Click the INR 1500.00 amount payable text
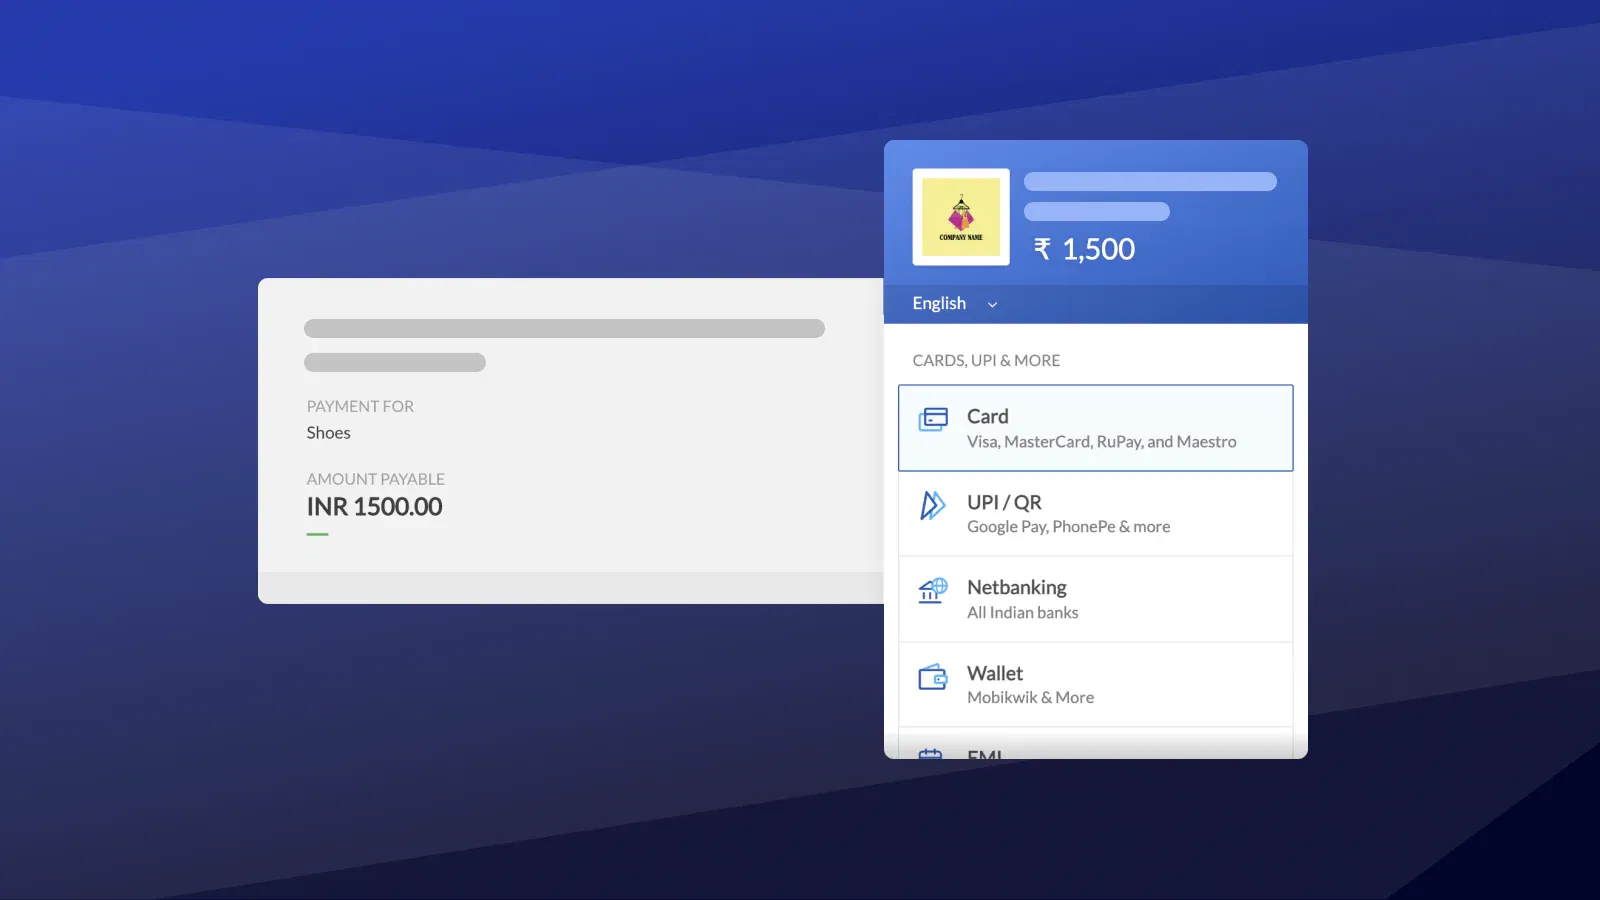 (x=374, y=506)
